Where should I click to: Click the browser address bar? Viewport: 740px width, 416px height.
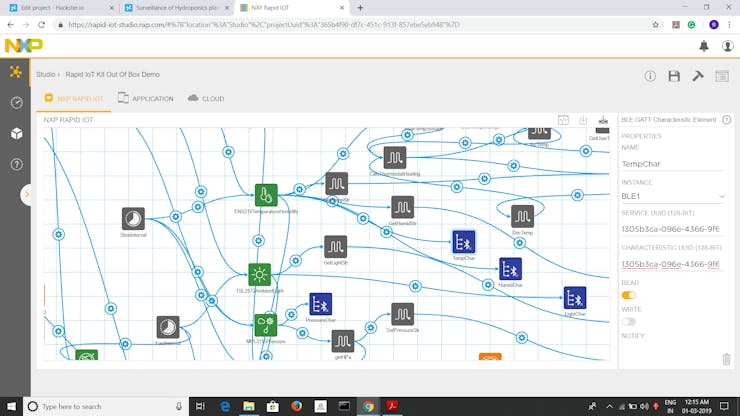coord(354,25)
